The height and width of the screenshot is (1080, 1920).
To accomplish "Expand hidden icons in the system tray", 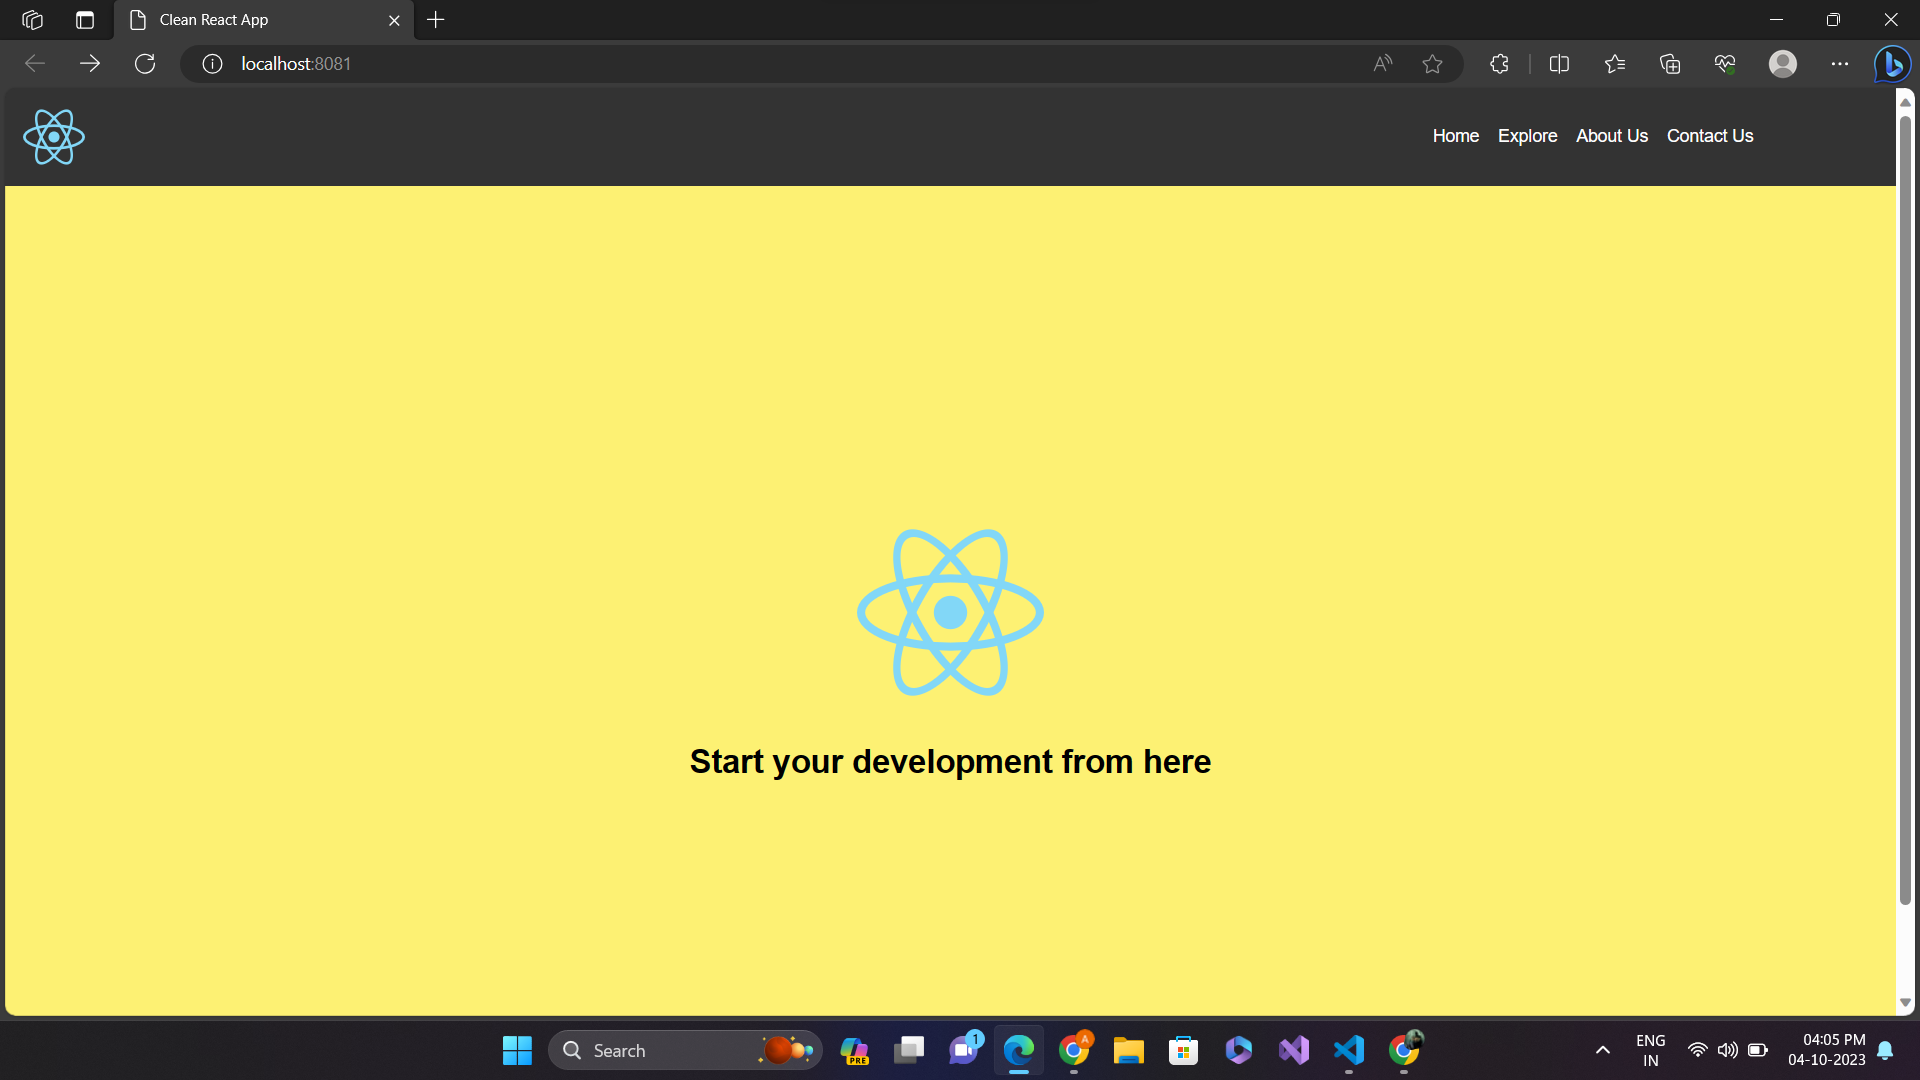I will point(1602,1050).
